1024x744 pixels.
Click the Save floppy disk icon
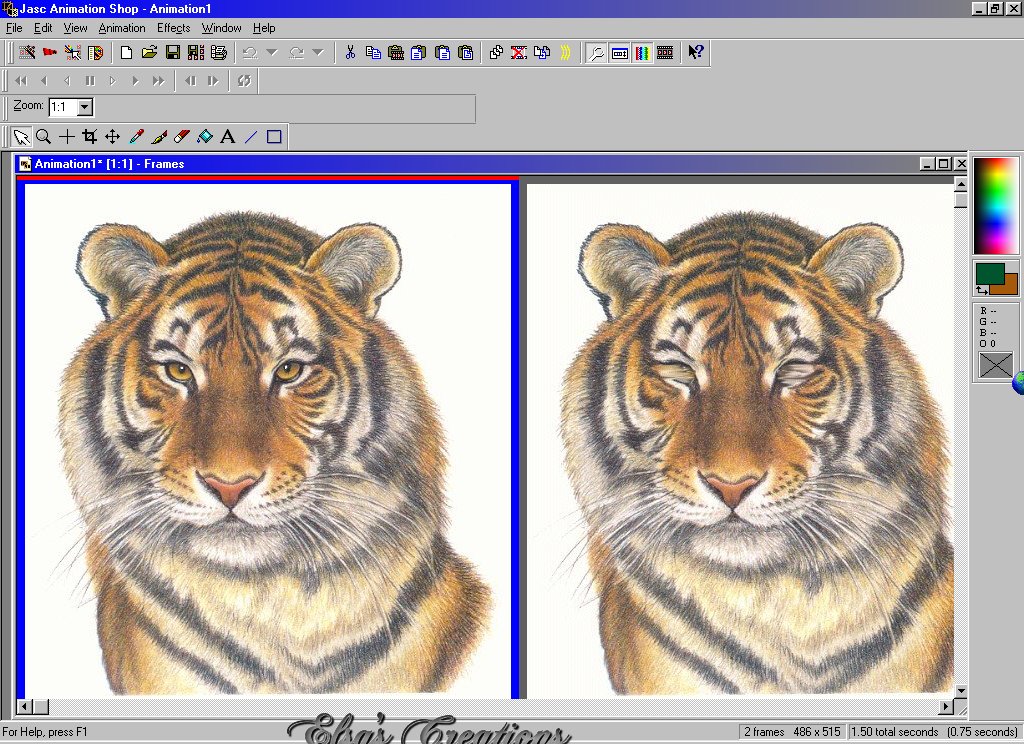point(172,53)
